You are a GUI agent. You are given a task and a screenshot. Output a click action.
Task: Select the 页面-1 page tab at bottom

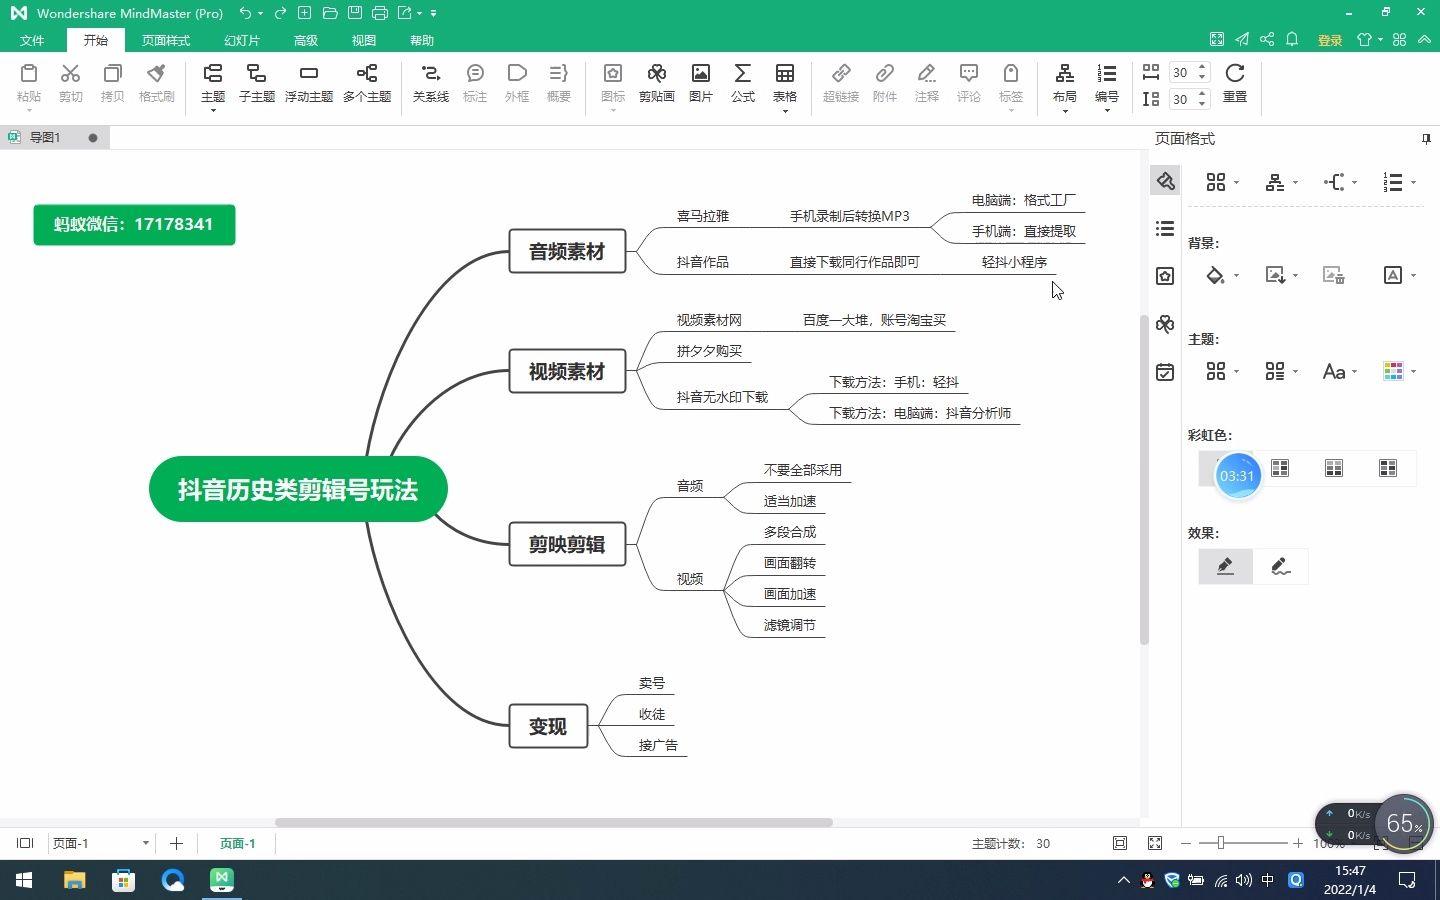(237, 843)
